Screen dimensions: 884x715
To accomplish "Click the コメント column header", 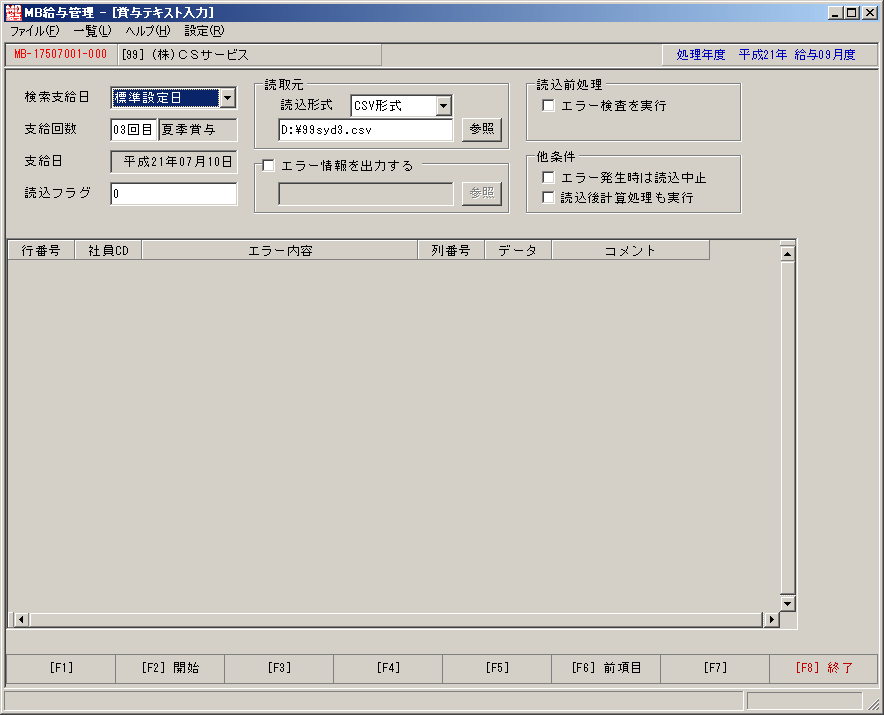I will (630, 250).
